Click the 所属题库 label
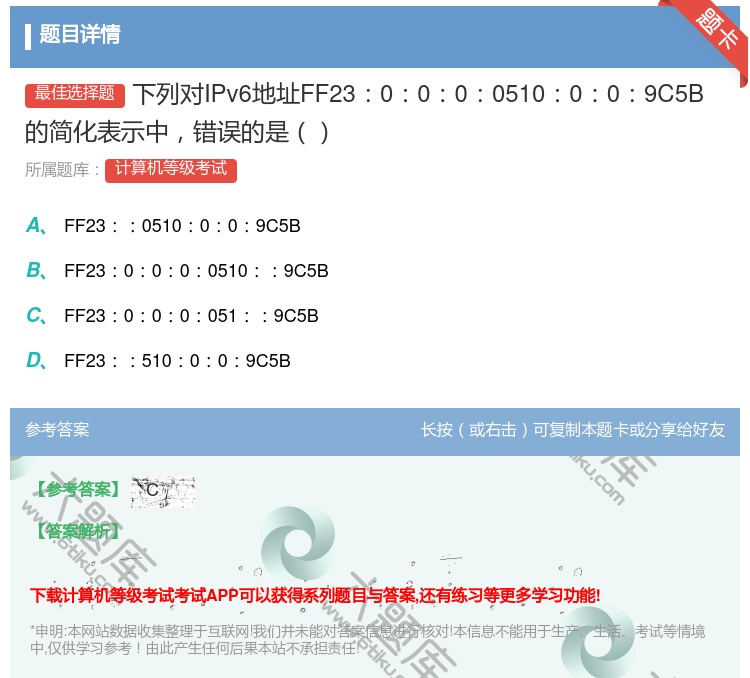The height and width of the screenshot is (678, 750). pyautogui.click(x=63, y=170)
